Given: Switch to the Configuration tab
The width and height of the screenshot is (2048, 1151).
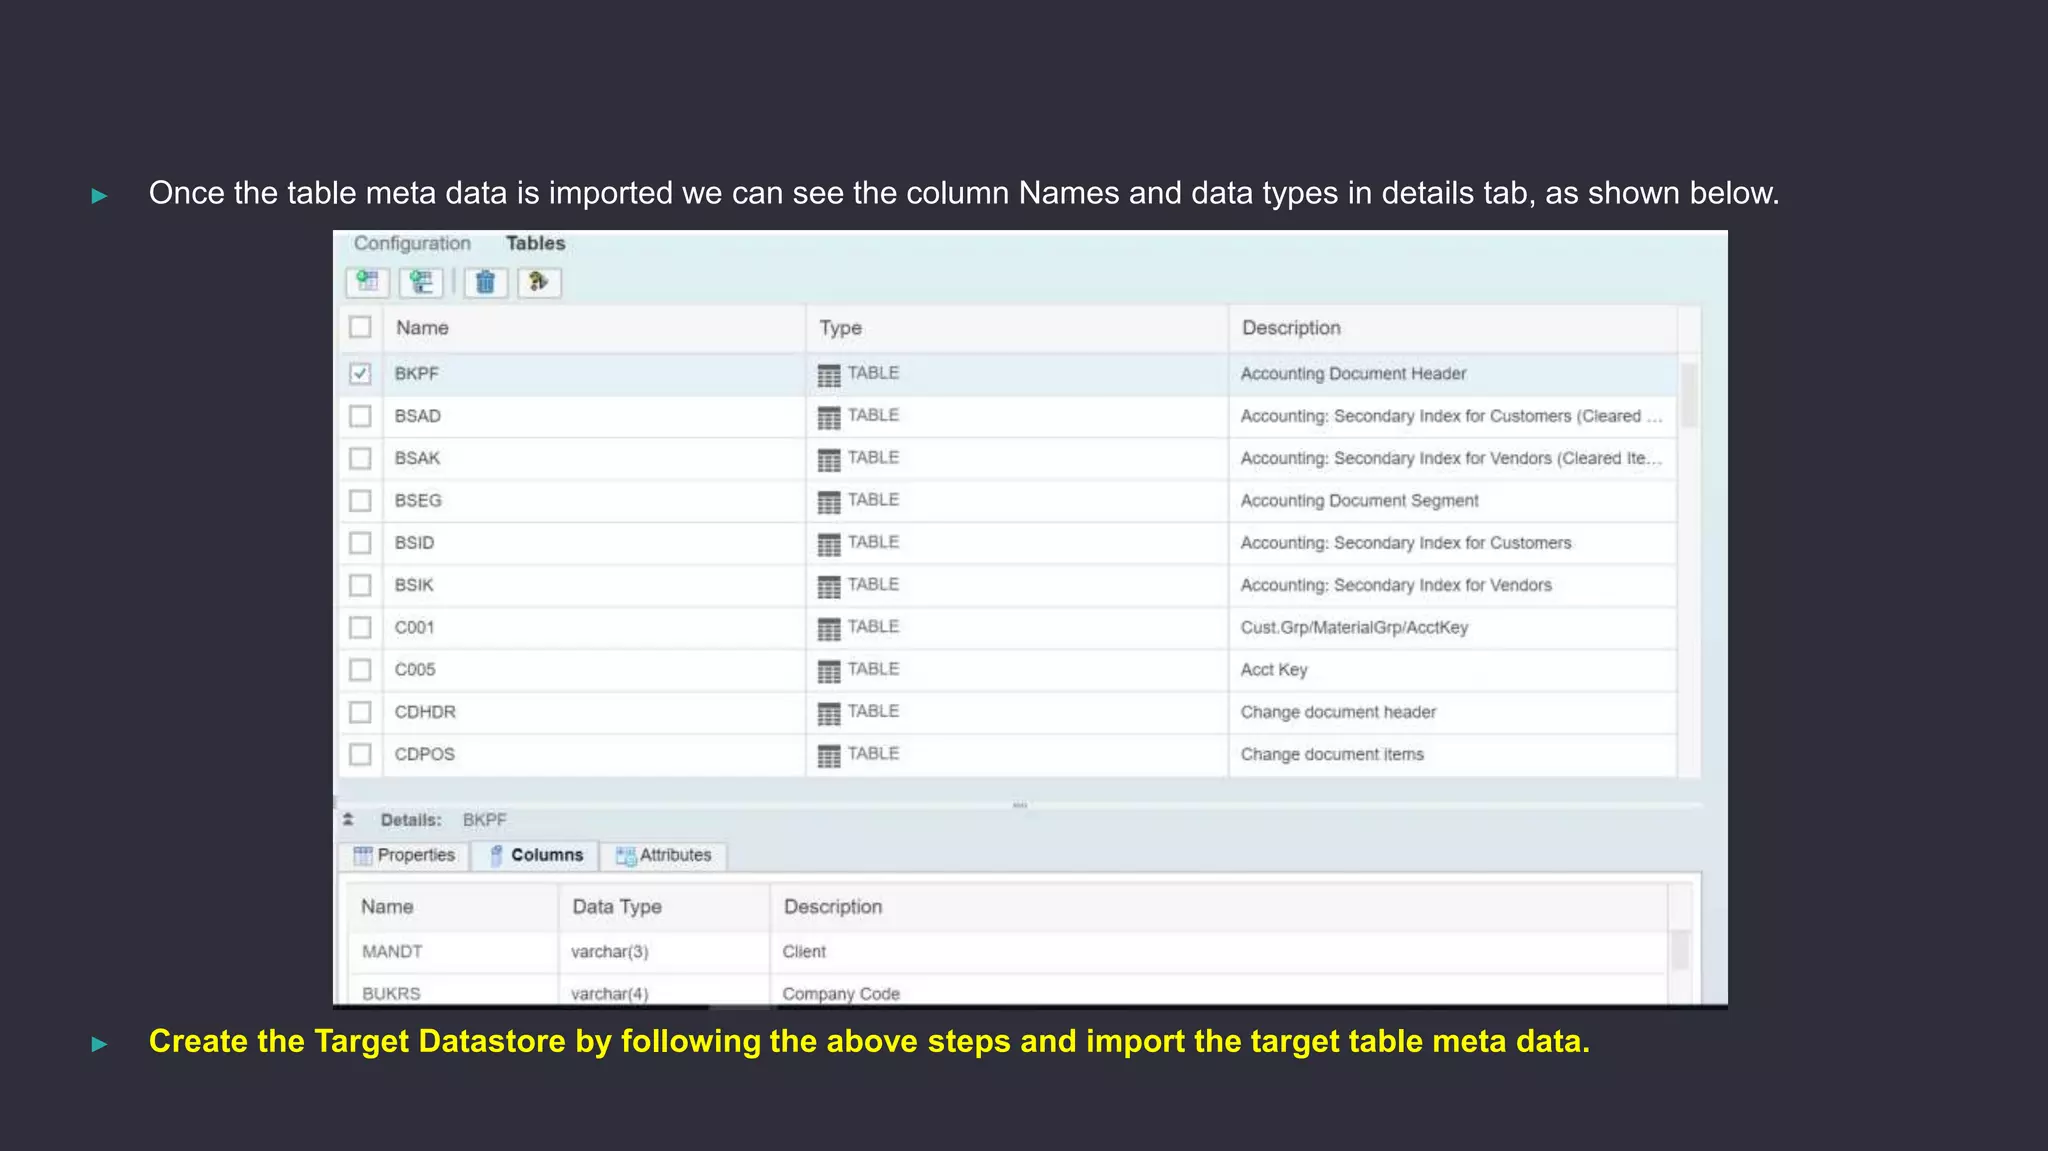Looking at the screenshot, I should pos(412,243).
